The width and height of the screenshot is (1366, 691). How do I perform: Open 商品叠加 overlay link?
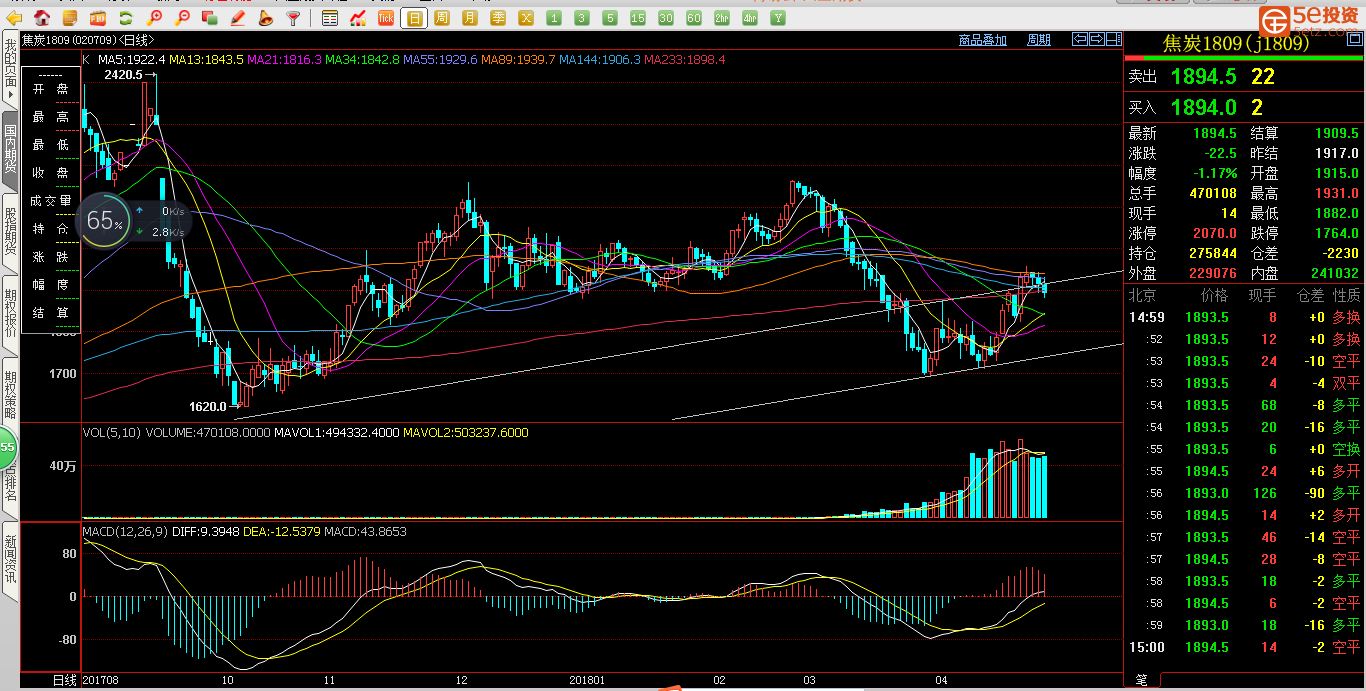[982, 40]
